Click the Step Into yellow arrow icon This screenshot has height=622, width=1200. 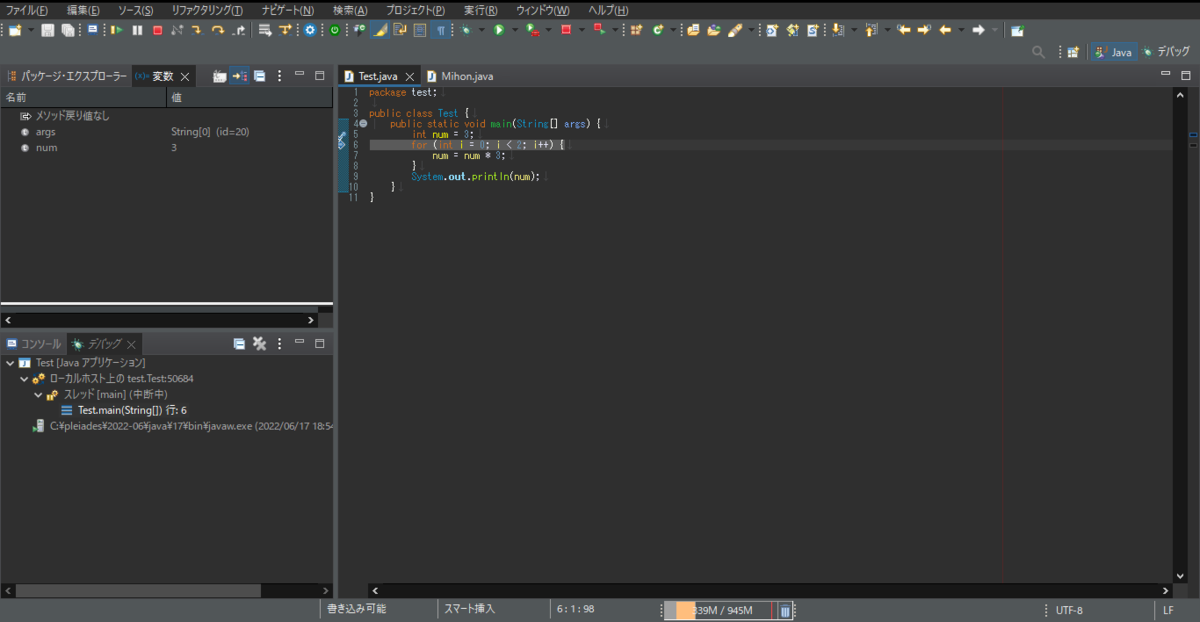(x=196, y=30)
